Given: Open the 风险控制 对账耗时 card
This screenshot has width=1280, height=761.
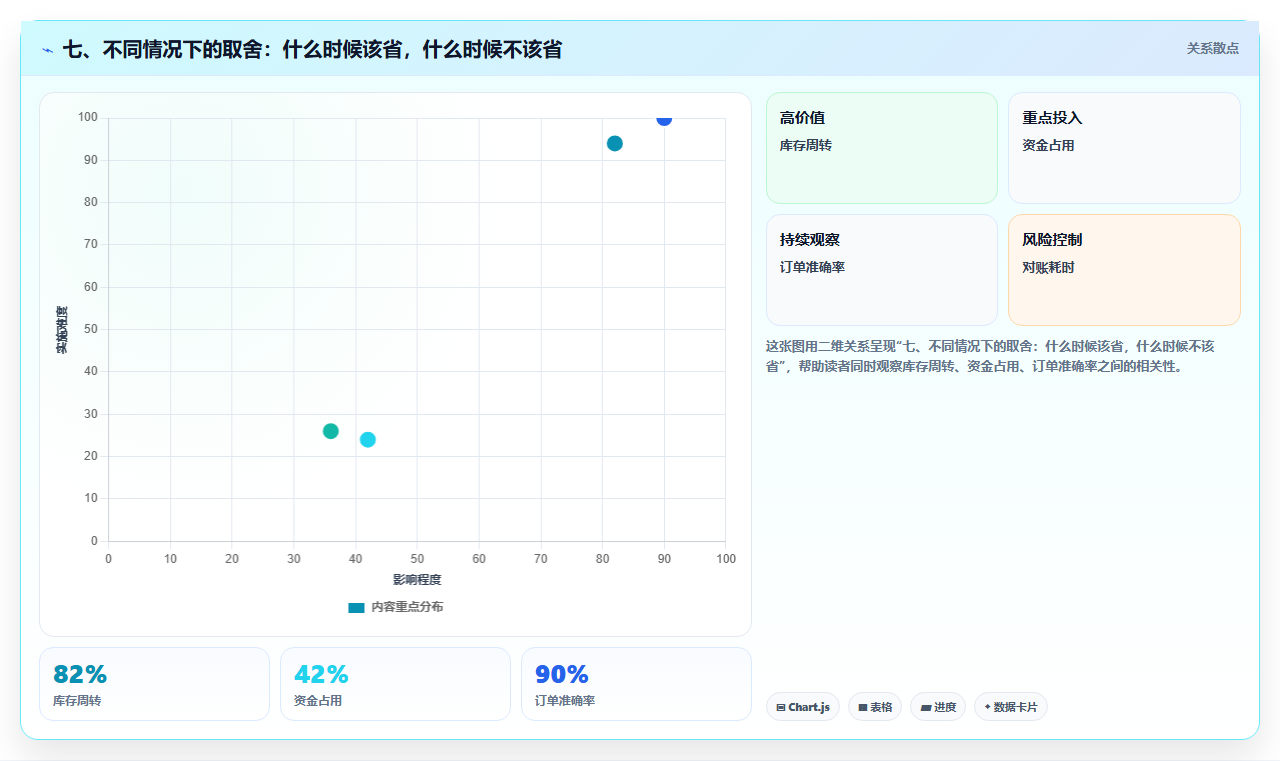Looking at the screenshot, I should (1124, 270).
